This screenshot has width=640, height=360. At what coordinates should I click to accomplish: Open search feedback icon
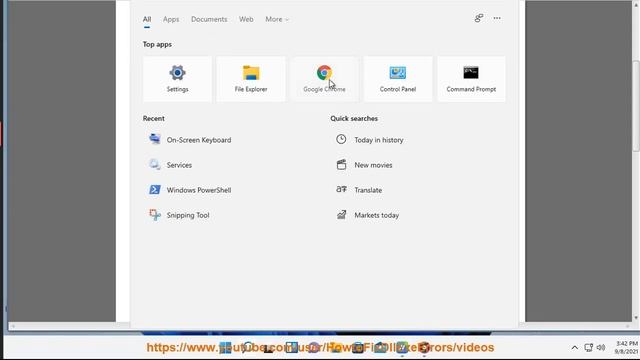coord(479,18)
